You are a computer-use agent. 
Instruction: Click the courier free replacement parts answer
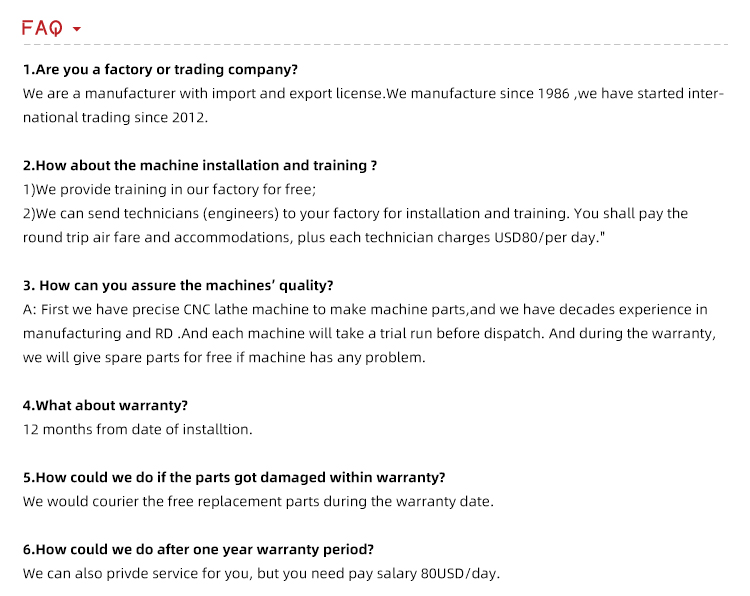point(258,501)
